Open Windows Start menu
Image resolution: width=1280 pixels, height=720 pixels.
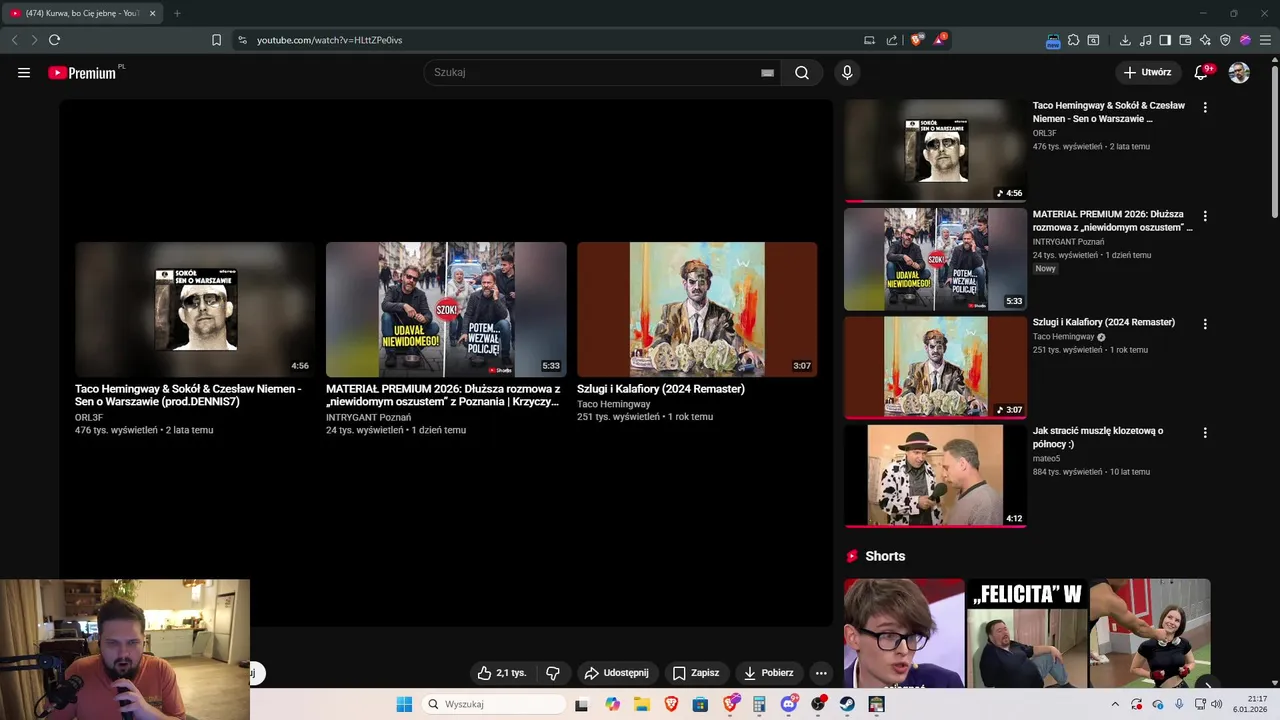click(404, 704)
